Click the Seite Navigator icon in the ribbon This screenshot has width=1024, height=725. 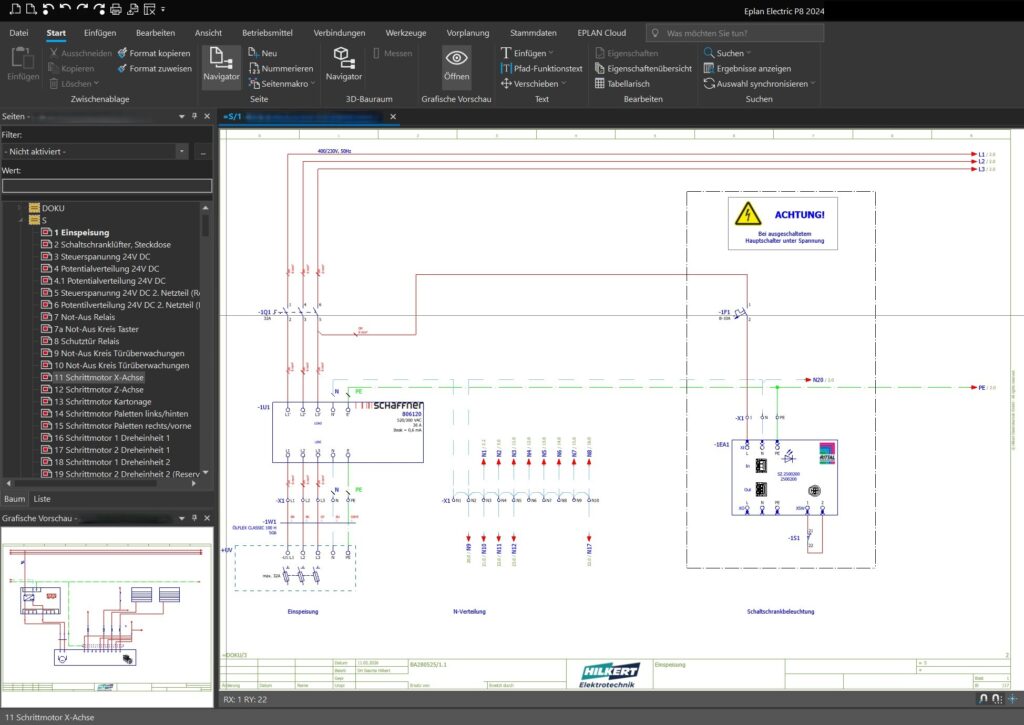click(221, 61)
